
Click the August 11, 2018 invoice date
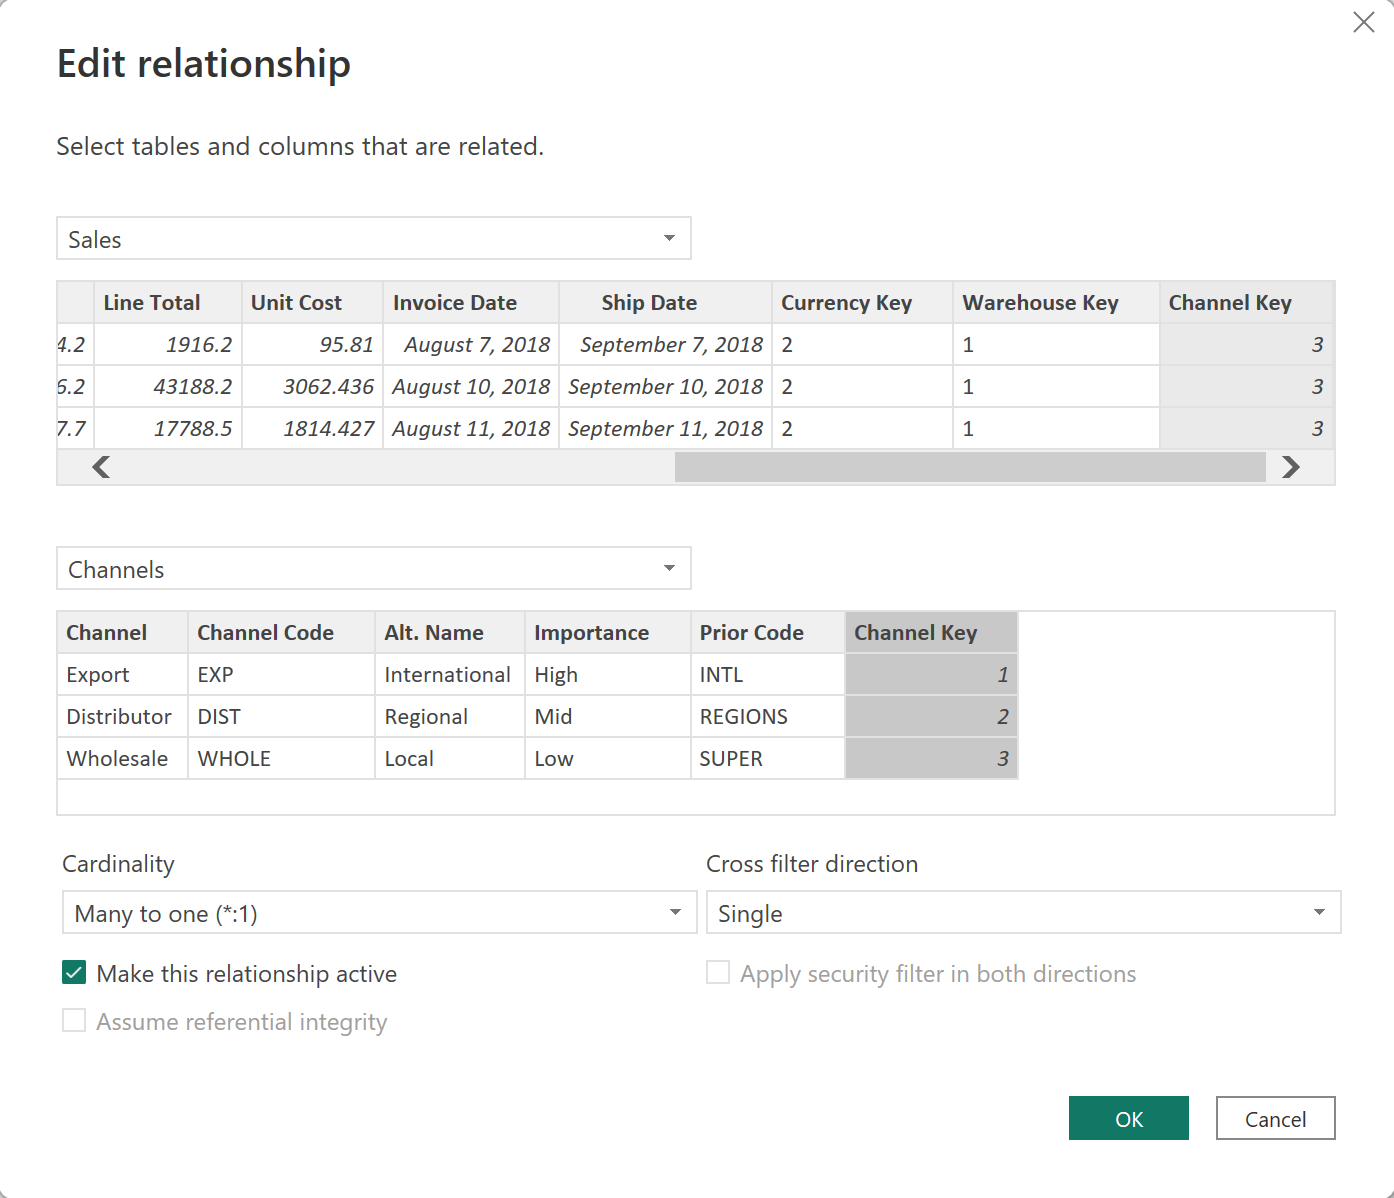[x=471, y=429]
